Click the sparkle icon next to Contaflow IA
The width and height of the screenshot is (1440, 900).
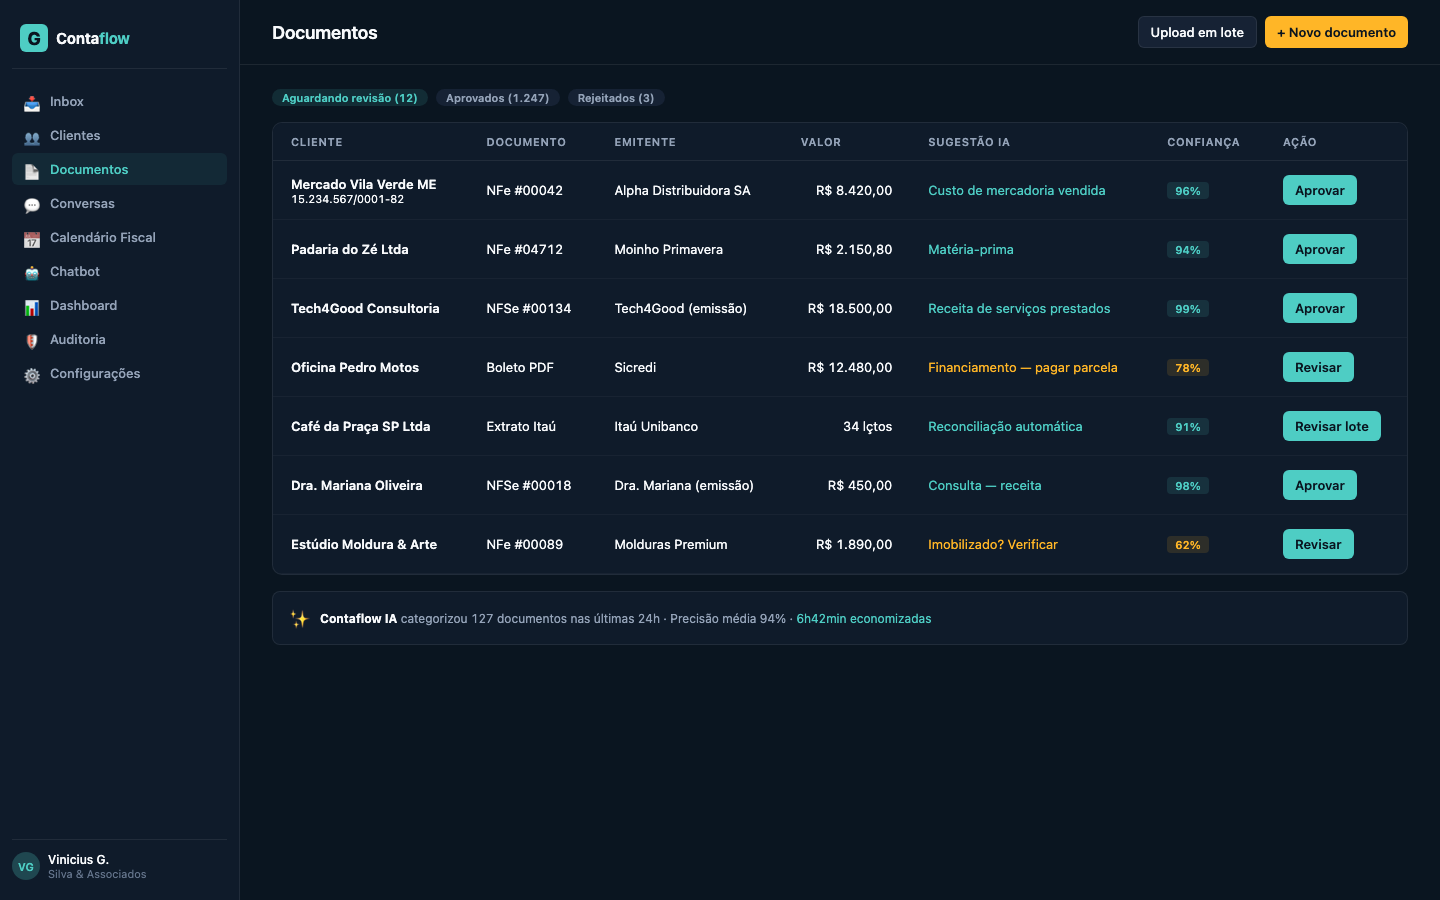pyautogui.click(x=300, y=618)
